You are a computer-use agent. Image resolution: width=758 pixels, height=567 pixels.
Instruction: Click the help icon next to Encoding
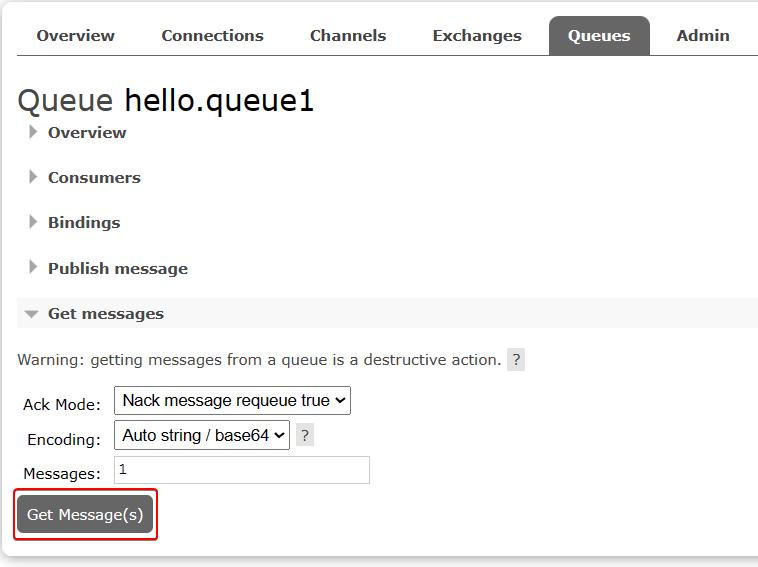[305, 435]
